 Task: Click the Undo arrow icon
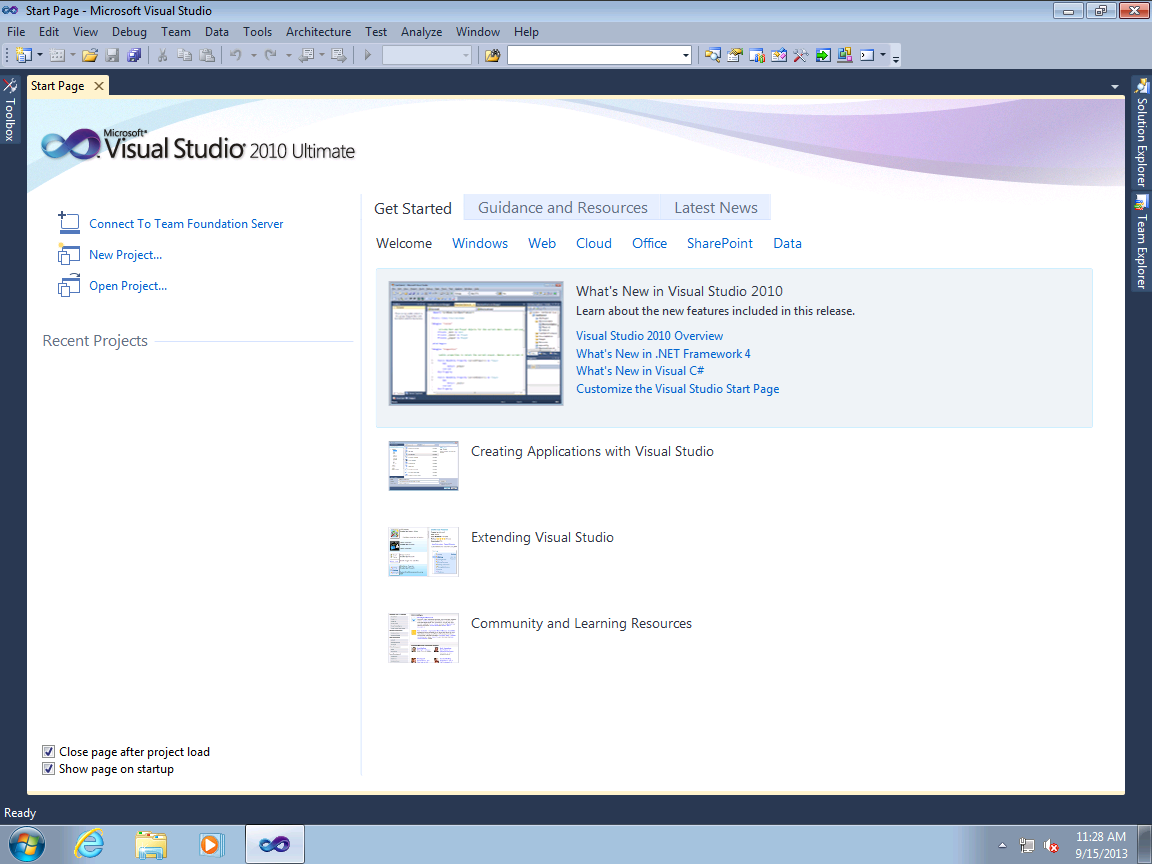pyautogui.click(x=236, y=55)
